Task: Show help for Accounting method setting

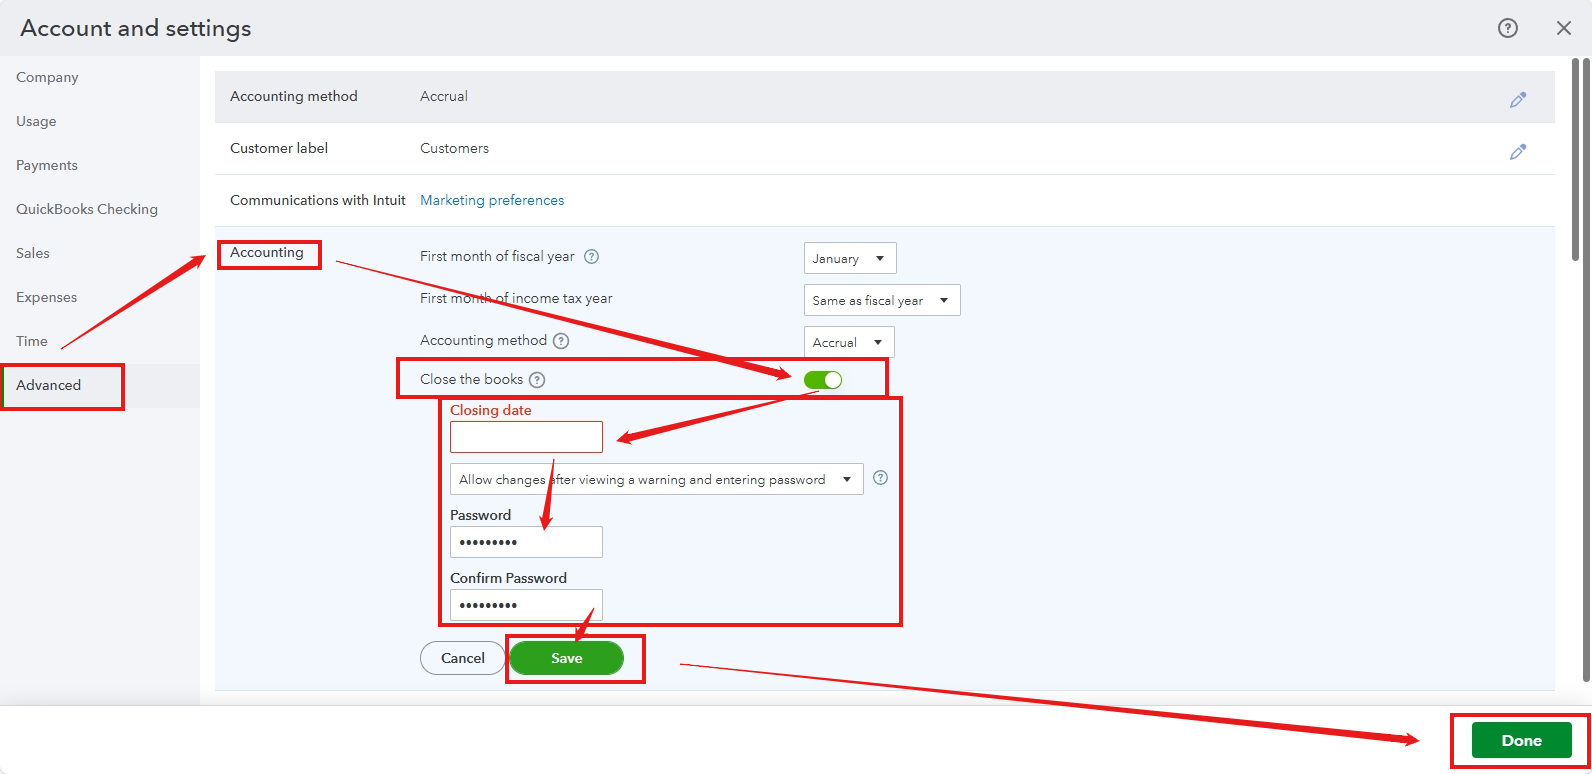Action: (x=561, y=340)
